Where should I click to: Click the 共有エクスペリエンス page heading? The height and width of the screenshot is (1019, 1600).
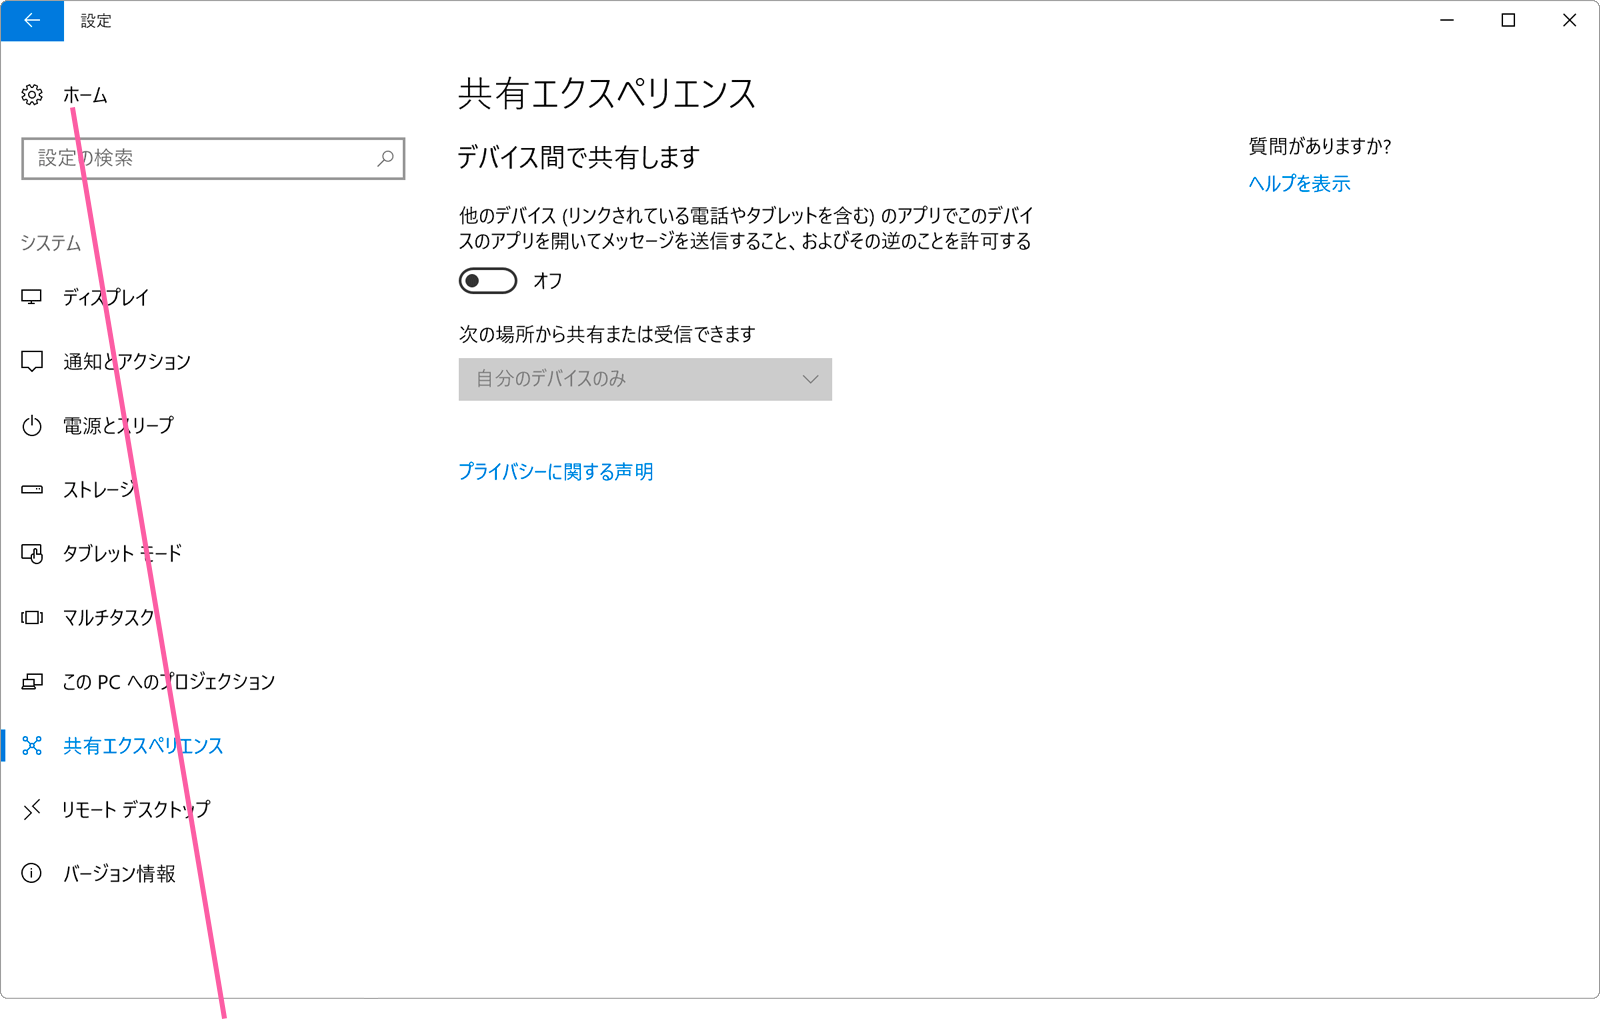coord(607,94)
